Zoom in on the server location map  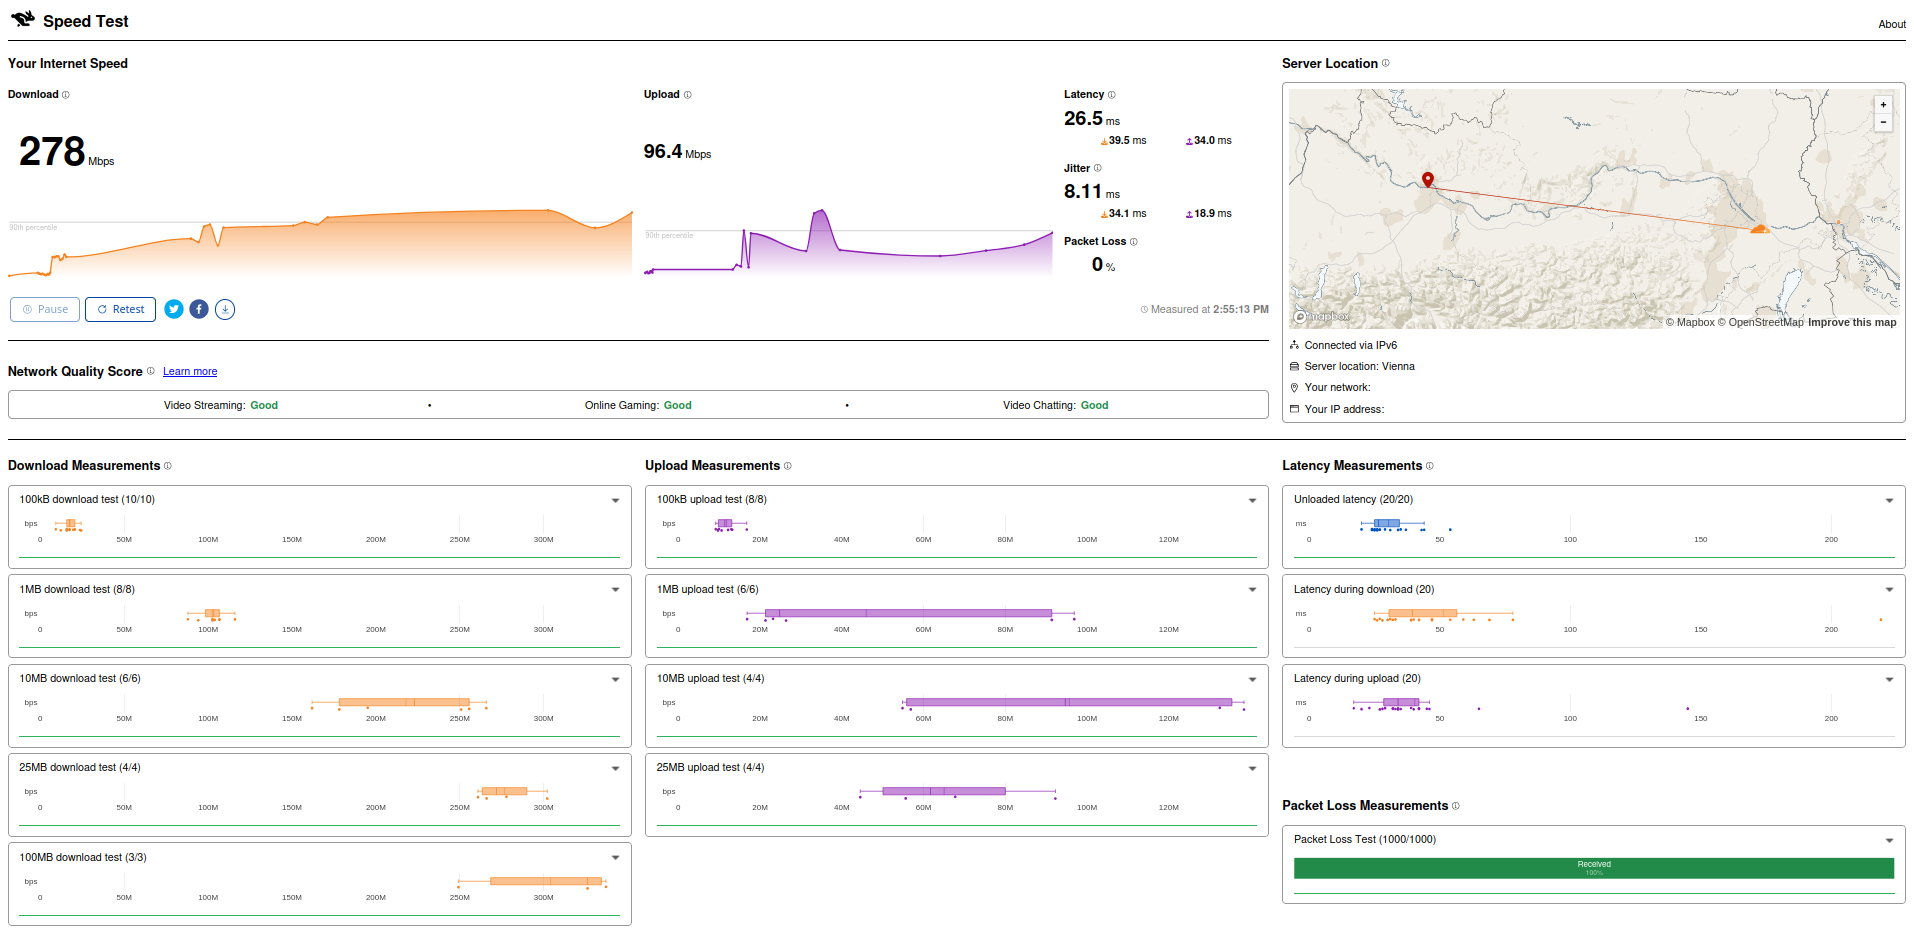(1883, 104)
